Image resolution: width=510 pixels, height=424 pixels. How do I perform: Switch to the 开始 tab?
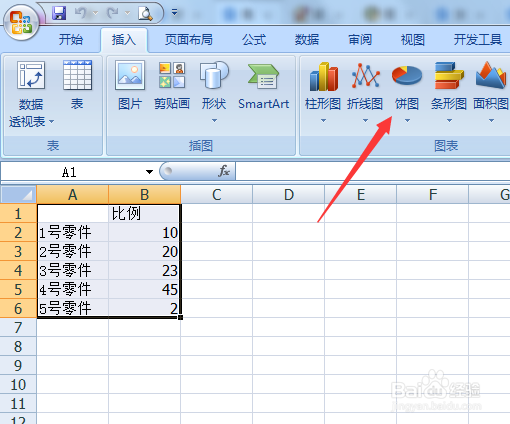click(x=71, y=40)
